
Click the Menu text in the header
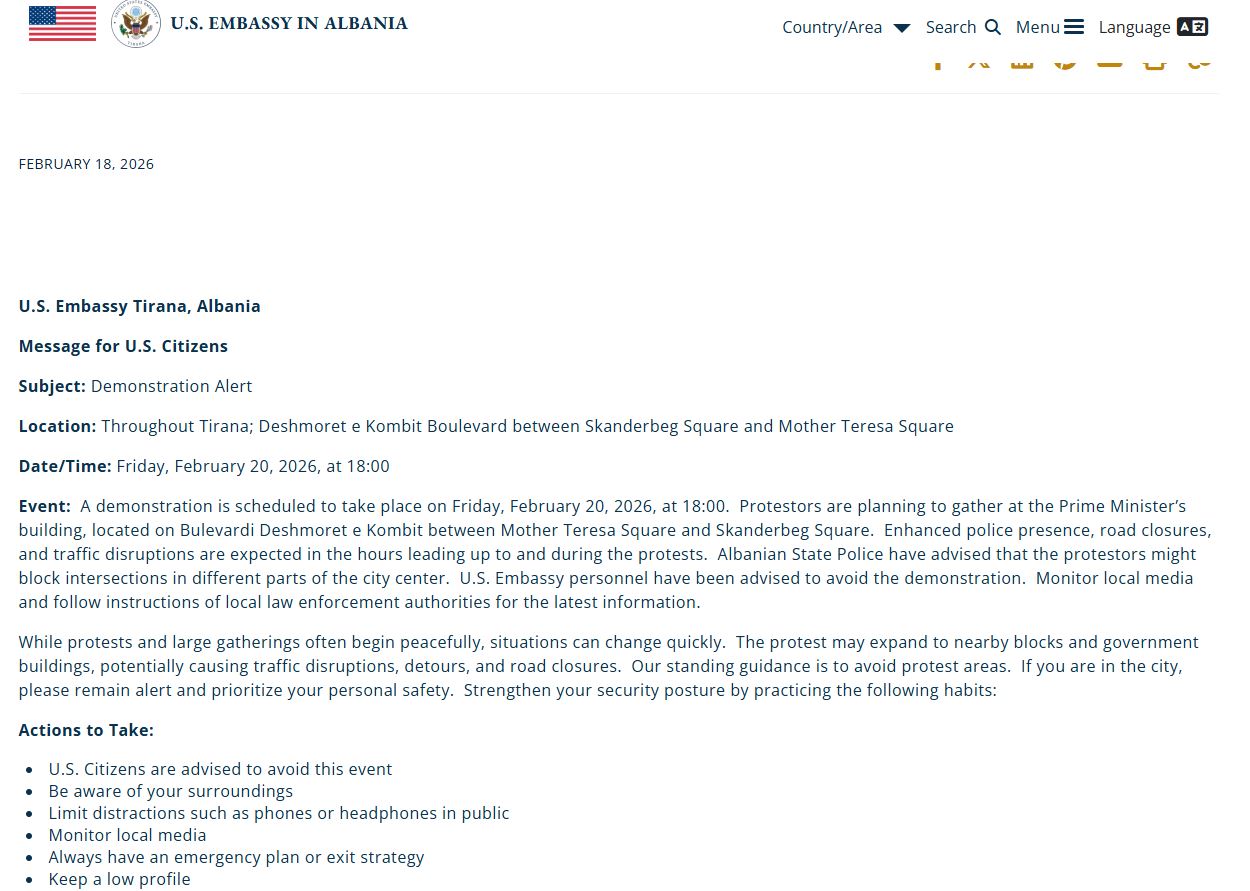[x=1037, y=27]
